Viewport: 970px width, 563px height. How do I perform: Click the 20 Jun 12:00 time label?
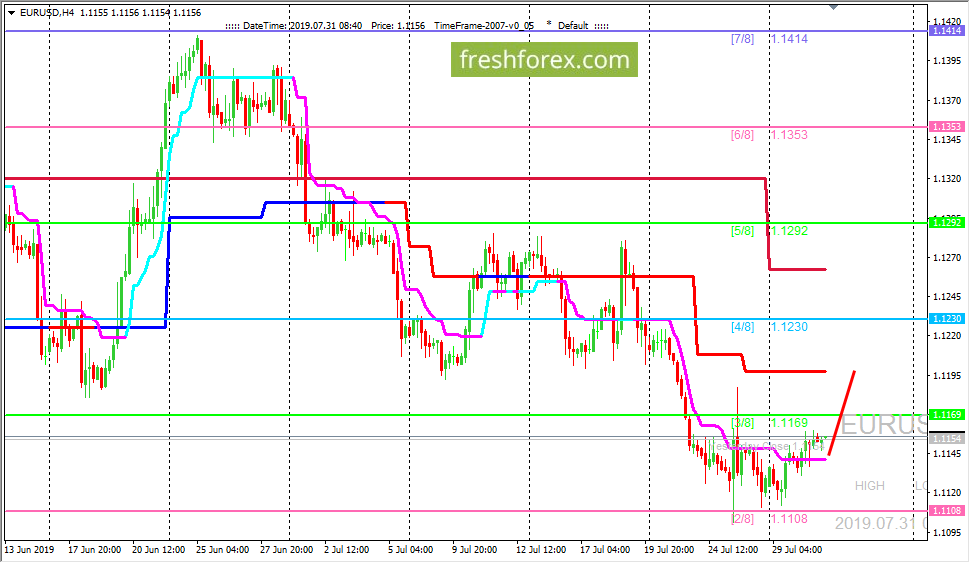click(158, 549)
